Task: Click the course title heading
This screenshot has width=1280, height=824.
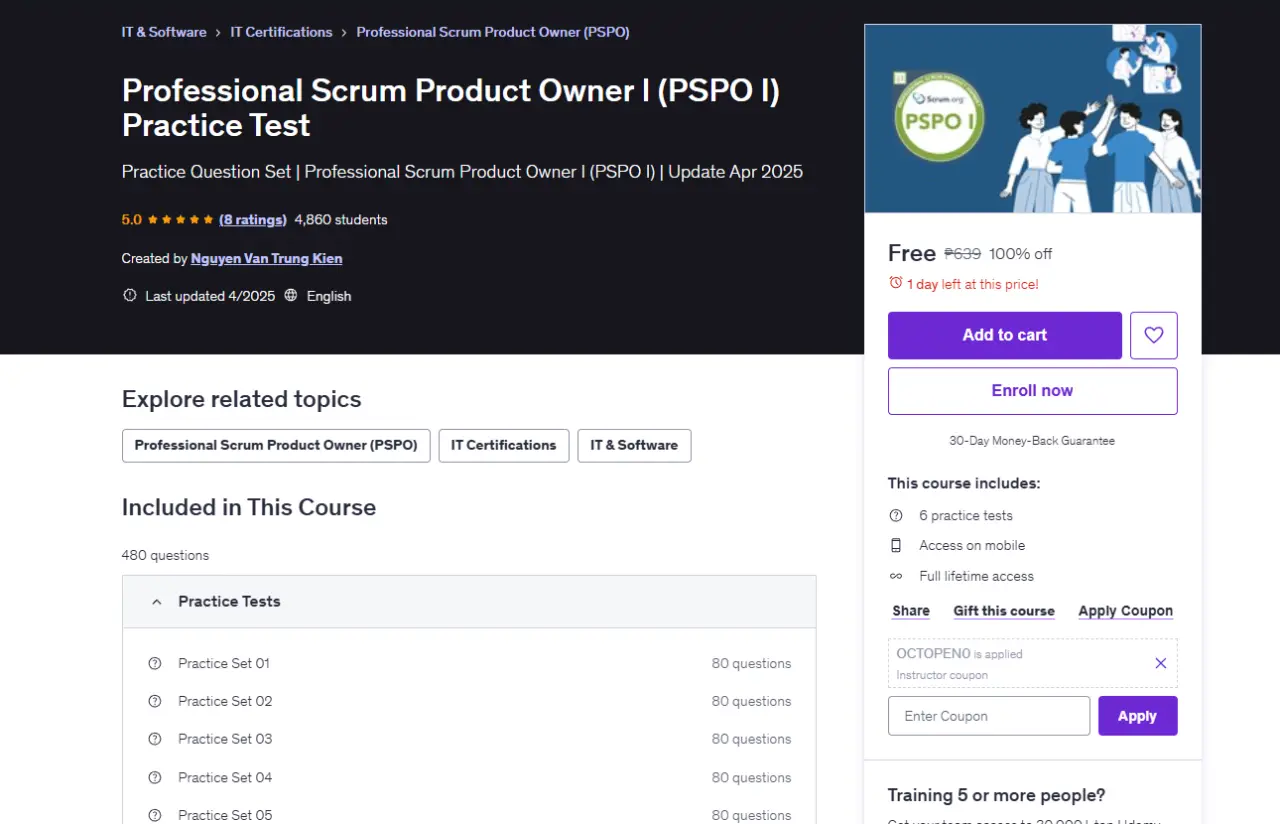Action: [451, 108]
